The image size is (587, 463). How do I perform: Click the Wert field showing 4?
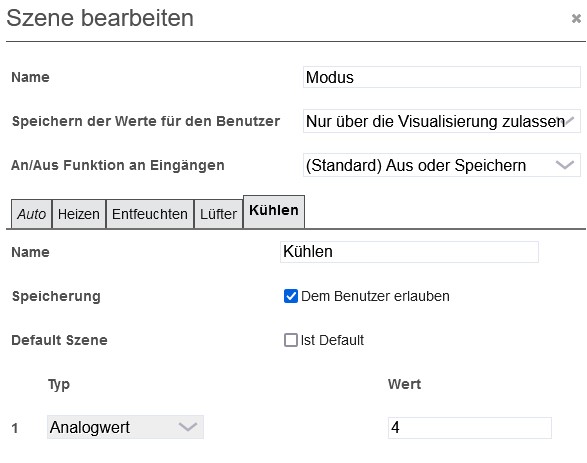[x=470, y=427]
